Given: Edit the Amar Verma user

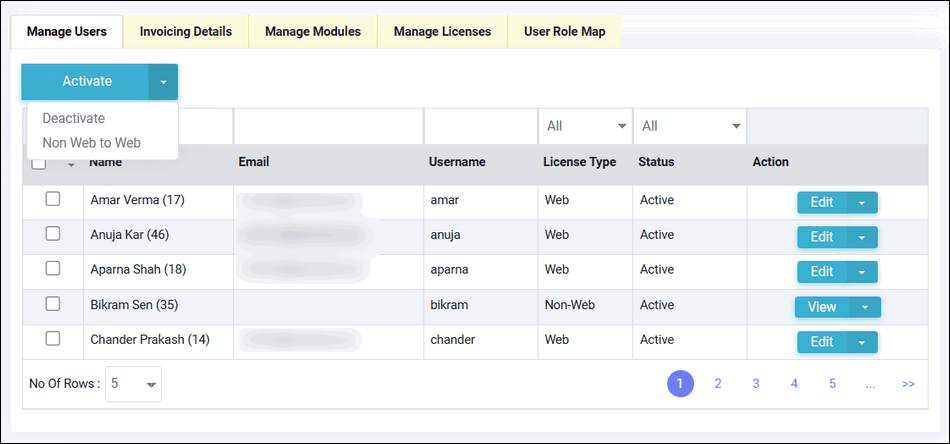Looking at the screenshot, I should tap(822, 203).
